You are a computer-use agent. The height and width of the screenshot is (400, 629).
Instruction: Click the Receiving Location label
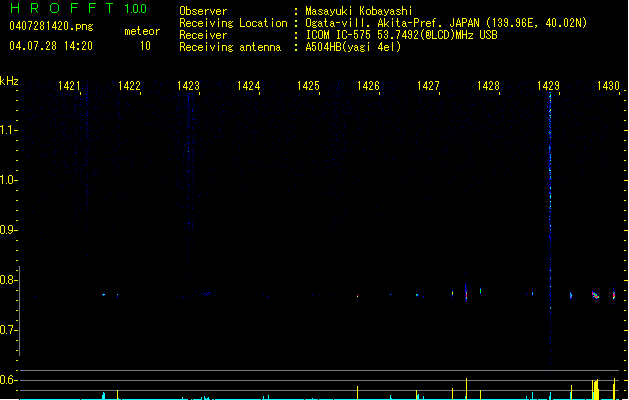[x=233, y=23]
